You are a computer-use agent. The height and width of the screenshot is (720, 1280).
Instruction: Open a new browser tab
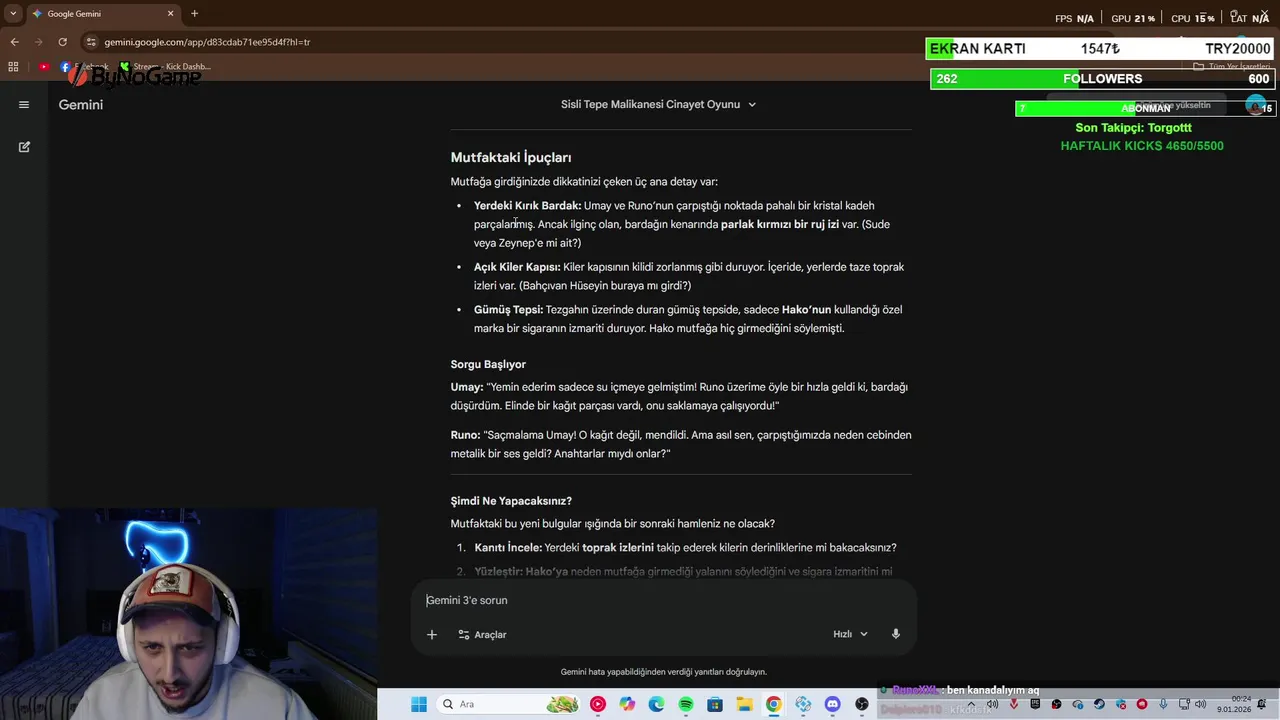coord(194,14)
